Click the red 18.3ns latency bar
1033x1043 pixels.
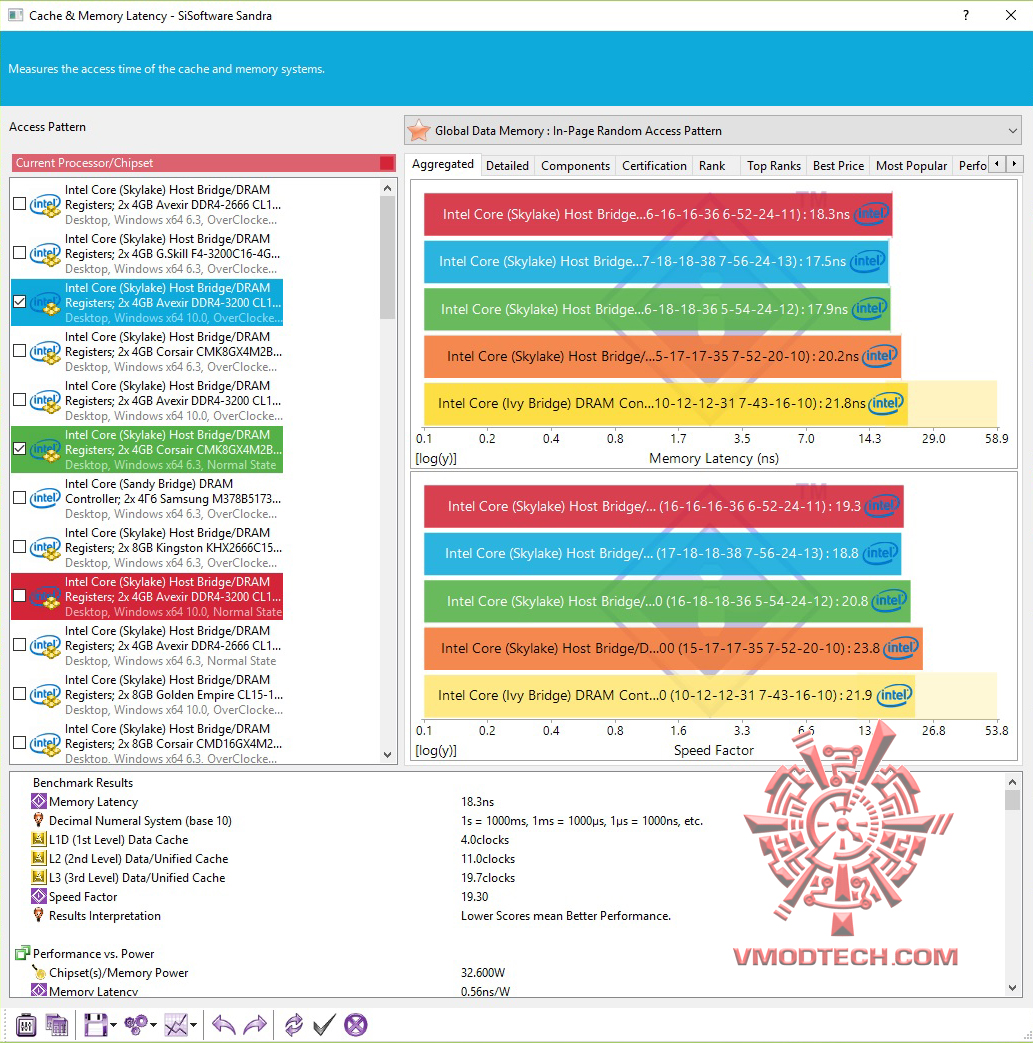[x=658, y=214]
